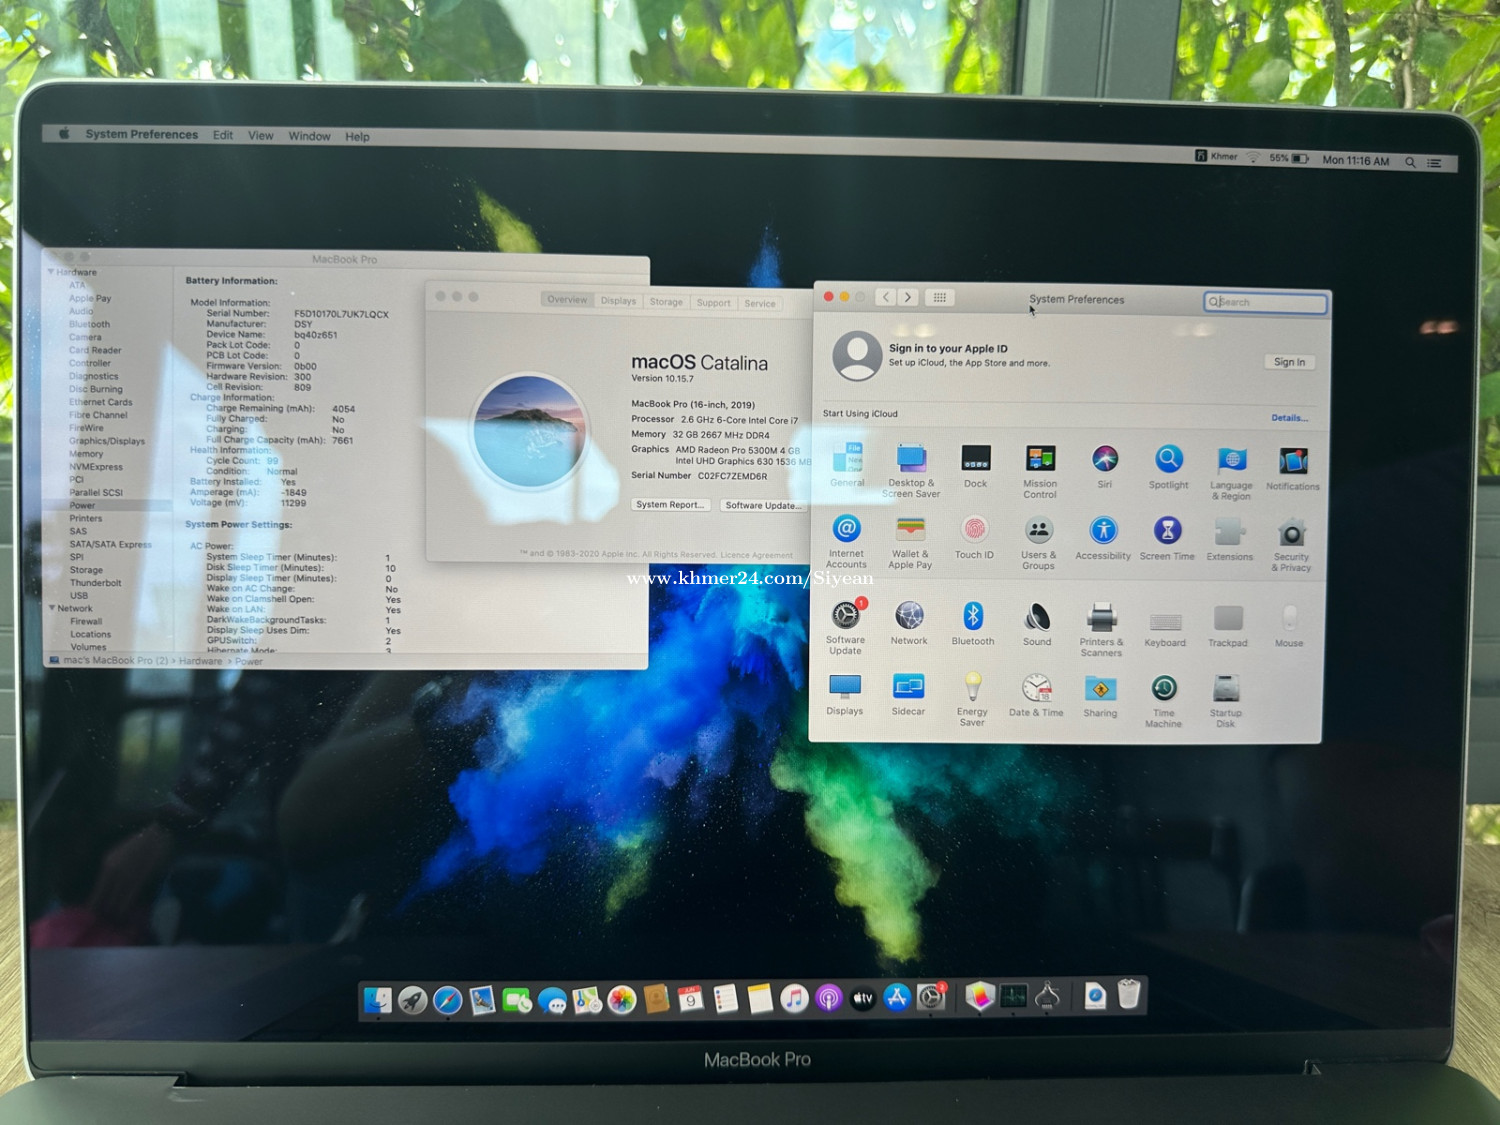Open Screen Time preferences
This screenshot has width=1500, height=1125.
1167,538
